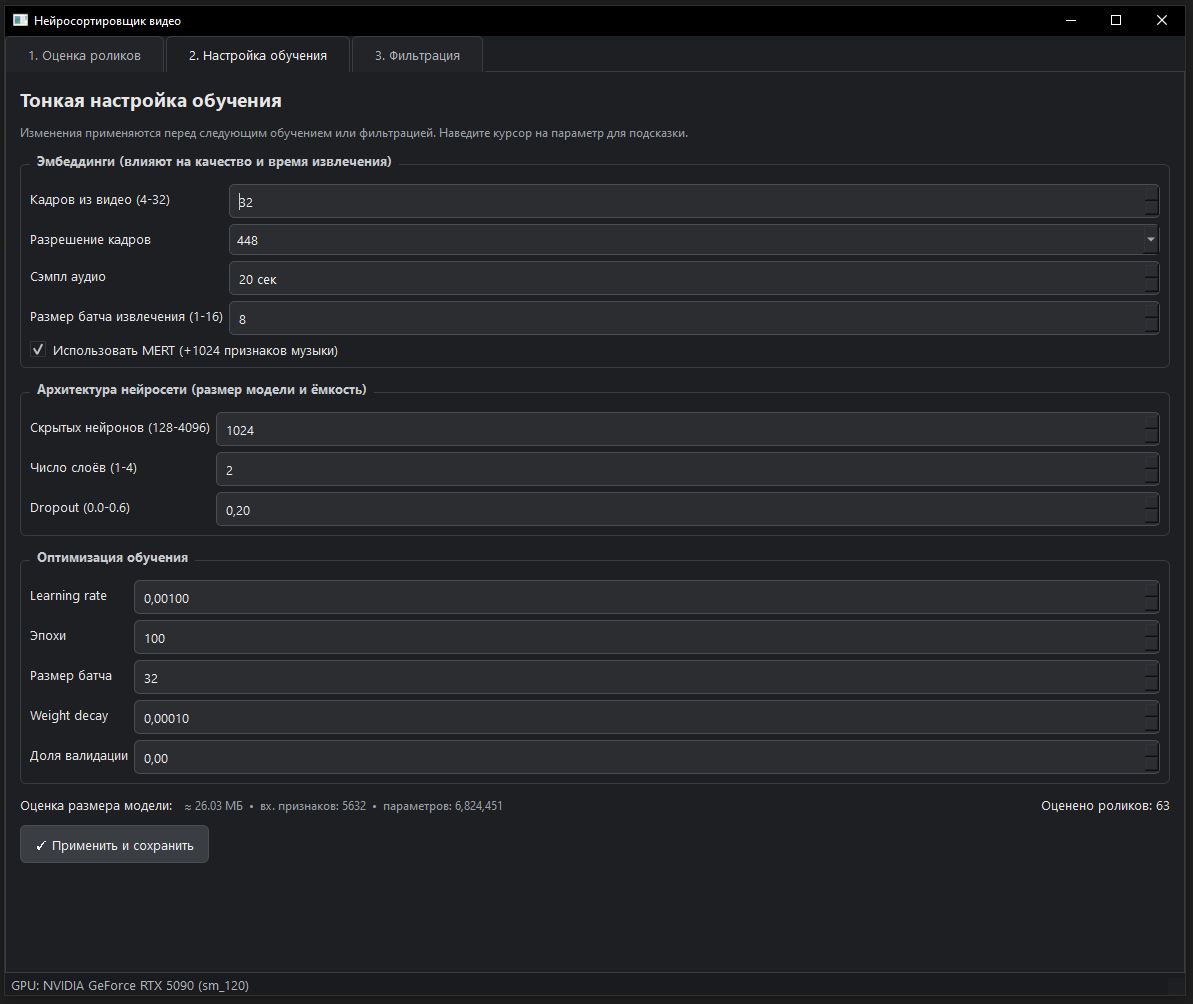
Task: Decrease Кадров из видео with down arrow
Action: pyautogui.click(x=1151, y=209)
